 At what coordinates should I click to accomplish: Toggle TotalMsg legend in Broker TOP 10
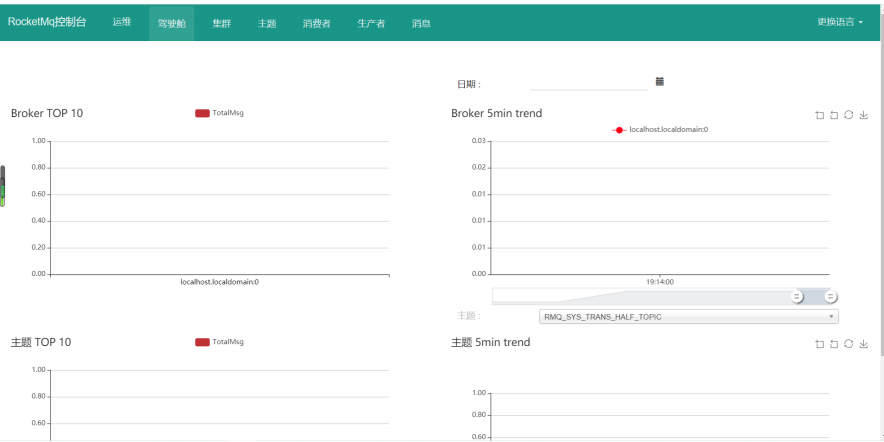[219, 113]
